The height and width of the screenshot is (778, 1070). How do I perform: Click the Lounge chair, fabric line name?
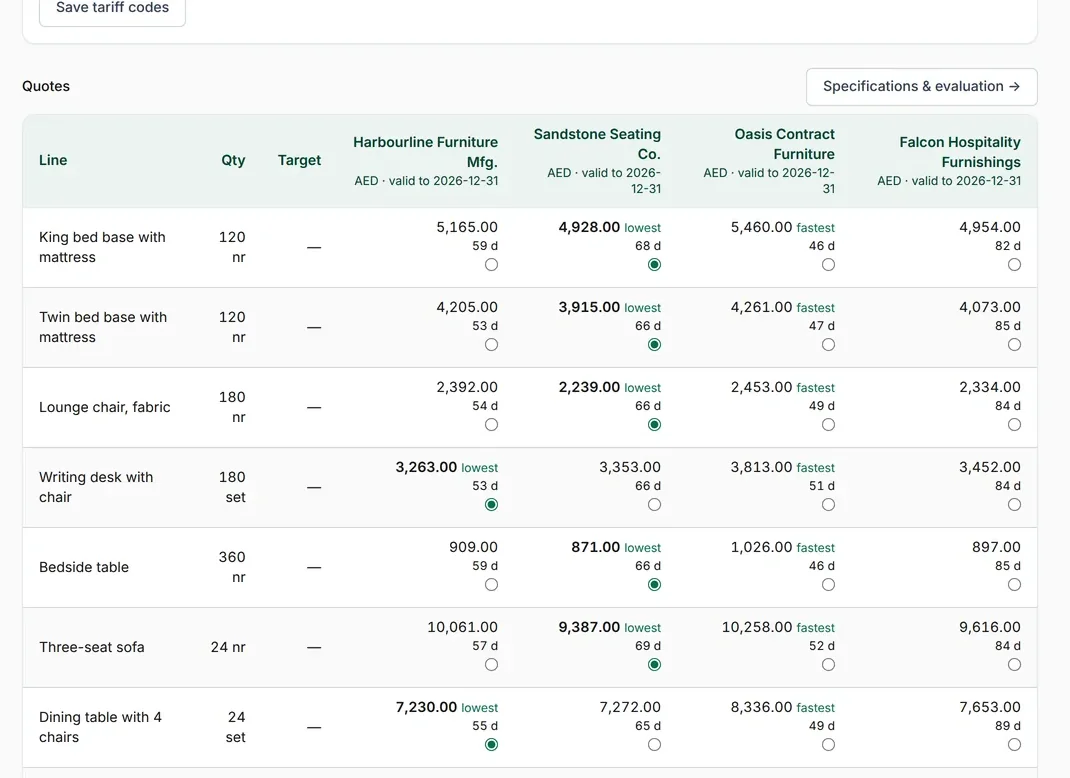tap(104, 407)
